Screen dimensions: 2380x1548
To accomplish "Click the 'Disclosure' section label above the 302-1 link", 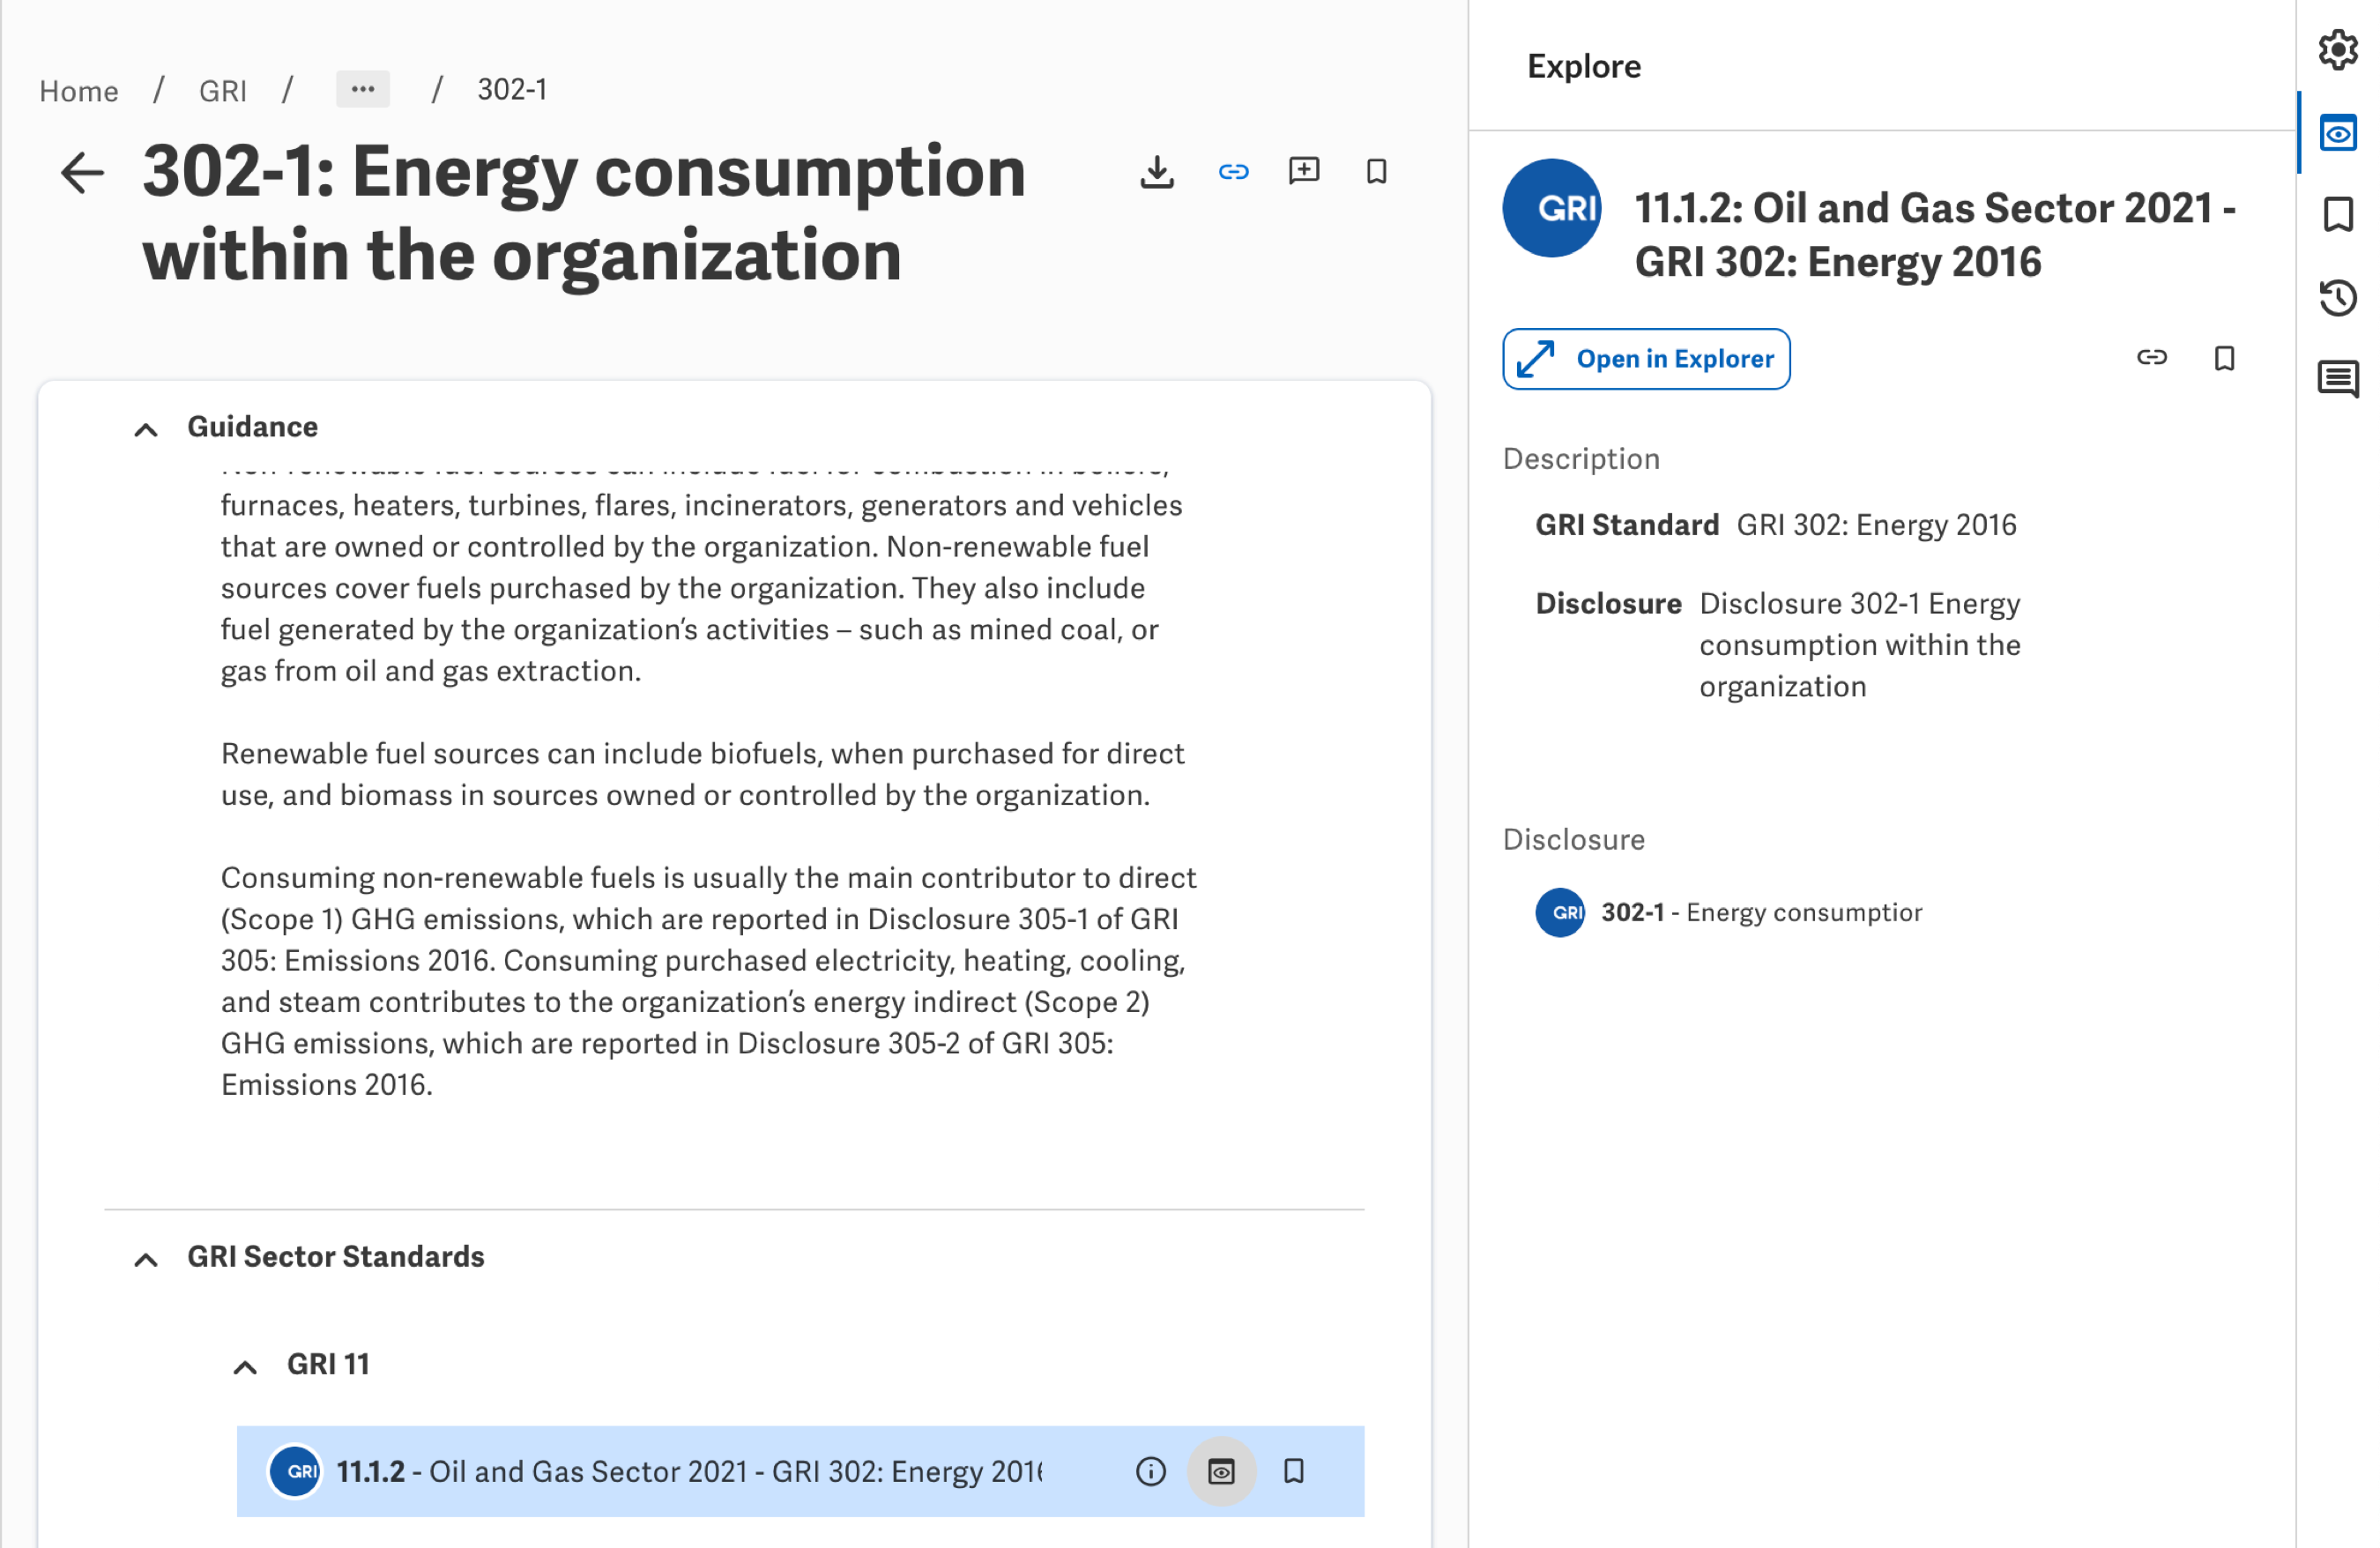I will click(x=1573, y=839).
